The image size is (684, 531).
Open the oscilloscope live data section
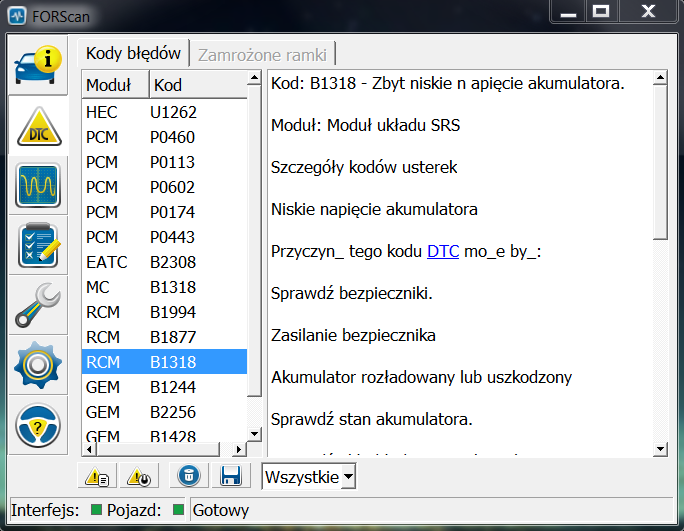(38, 186)
